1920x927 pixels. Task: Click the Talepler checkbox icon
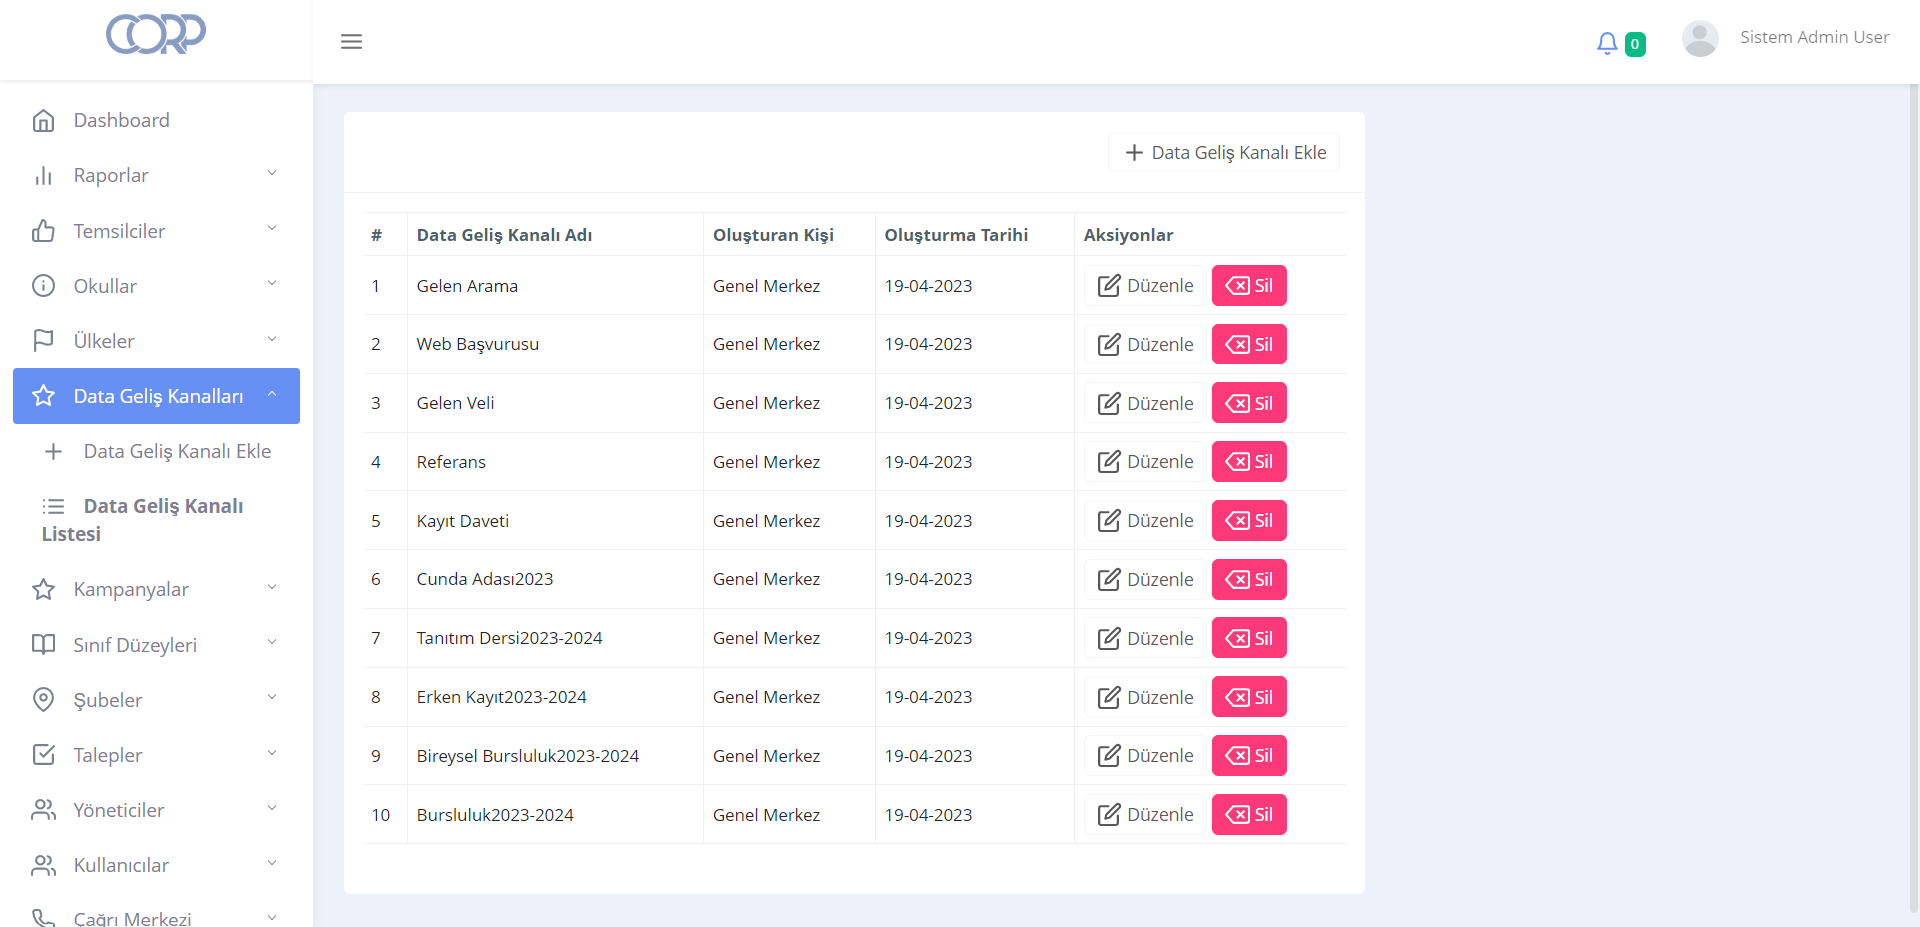tap(43, 755)
